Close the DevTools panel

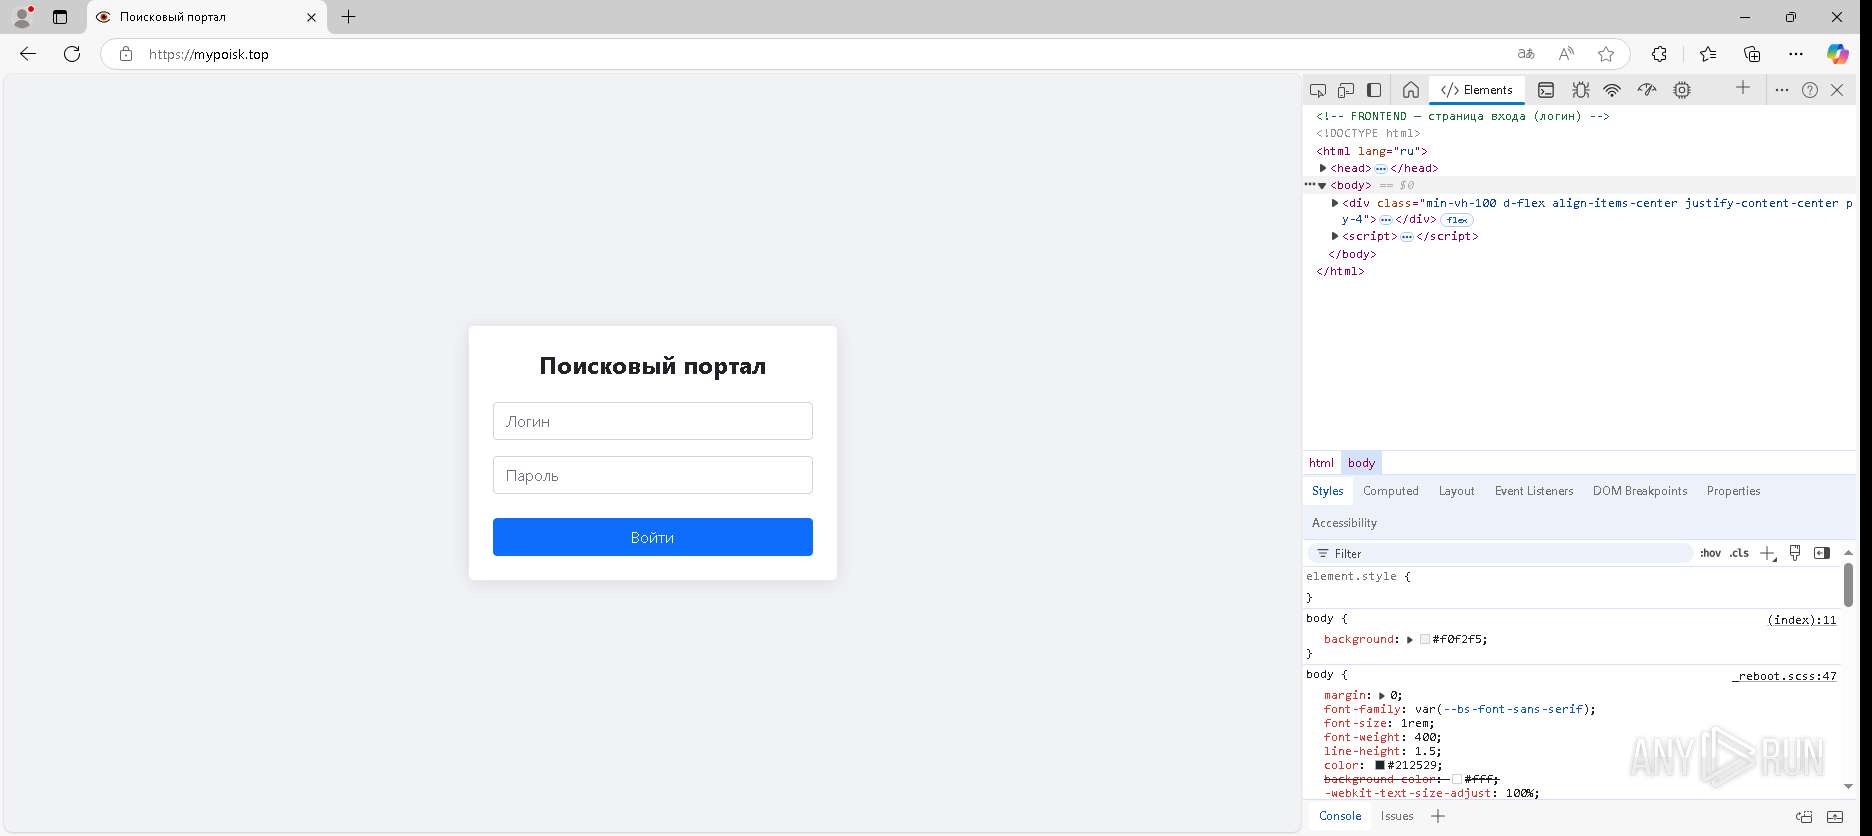(1837, 90)
